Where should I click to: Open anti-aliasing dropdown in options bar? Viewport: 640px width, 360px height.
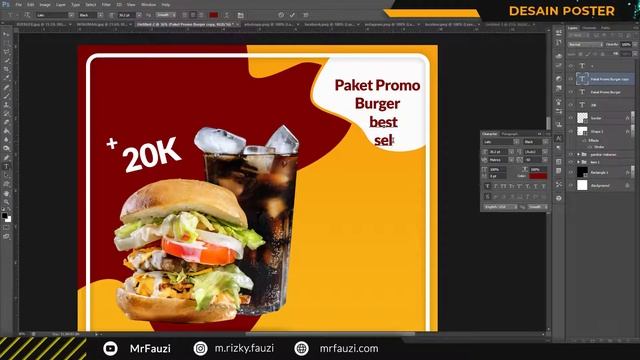(166, 15)
